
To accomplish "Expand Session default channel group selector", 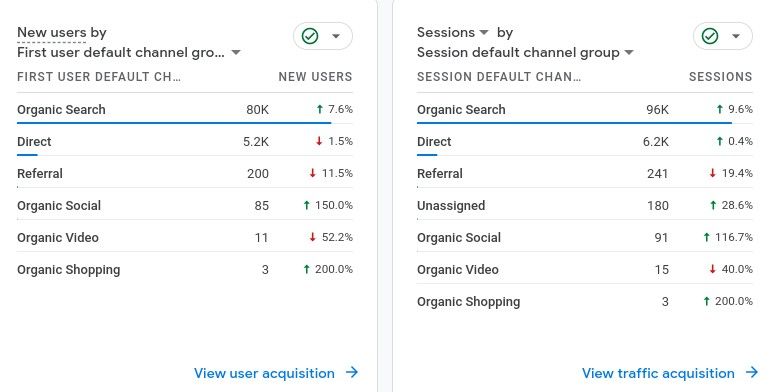I will pyautogui.click(x=525, y=52).
